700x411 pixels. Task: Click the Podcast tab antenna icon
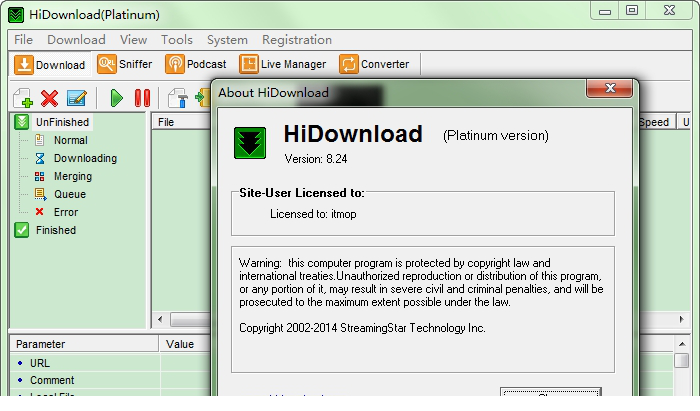pyautogui.click(x=175, y=64)
